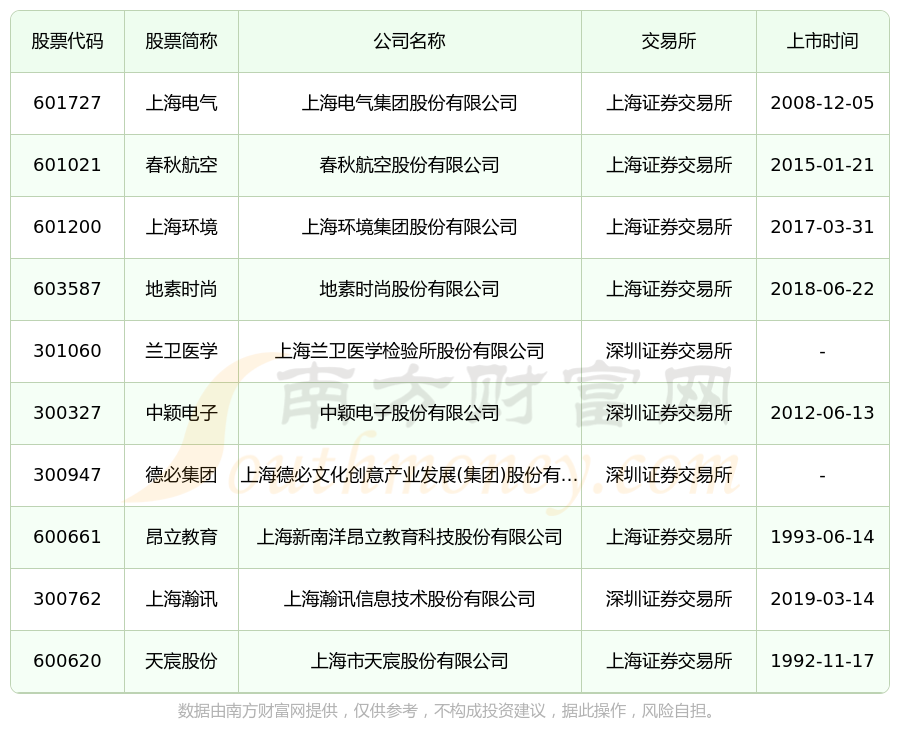The image size is (900, 738).
Task: Select stock code 603587
Action: 67,289
